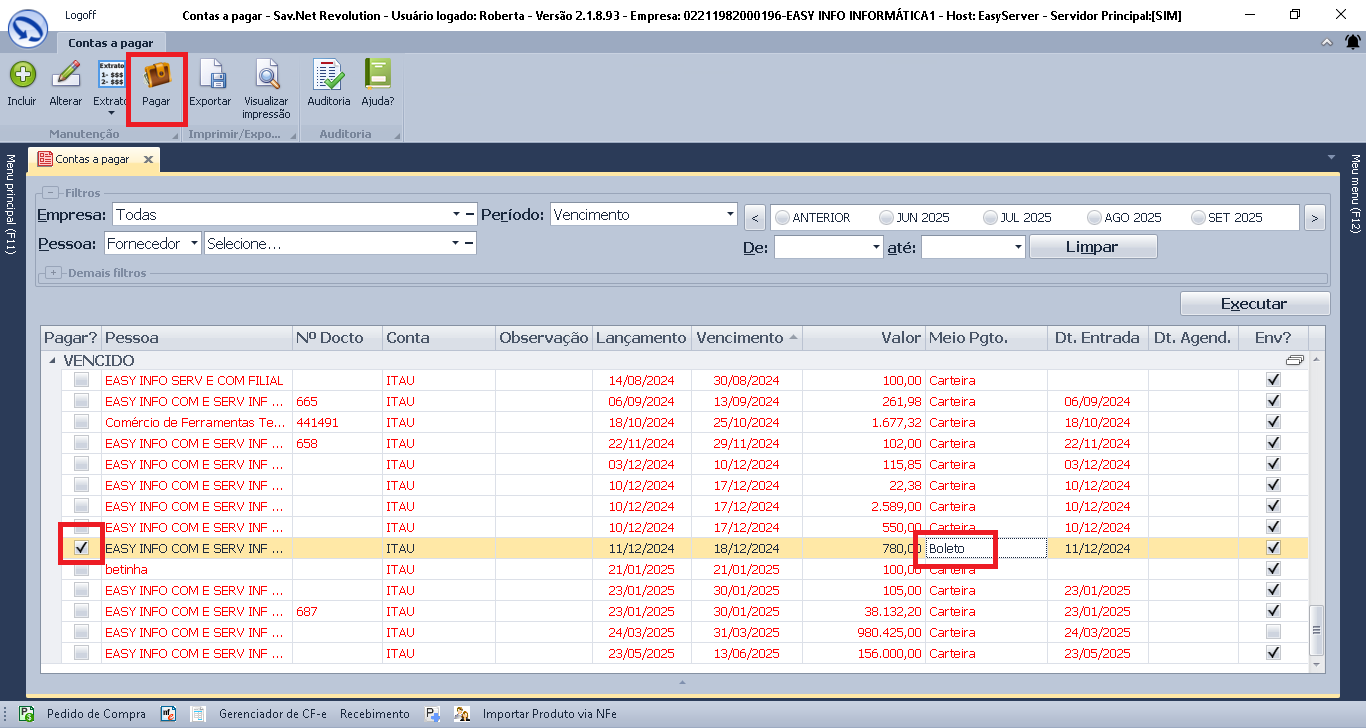Click the Pagar wallet icon
Viewport: 1366px width, 728px height.
click(x=156, y=76)
